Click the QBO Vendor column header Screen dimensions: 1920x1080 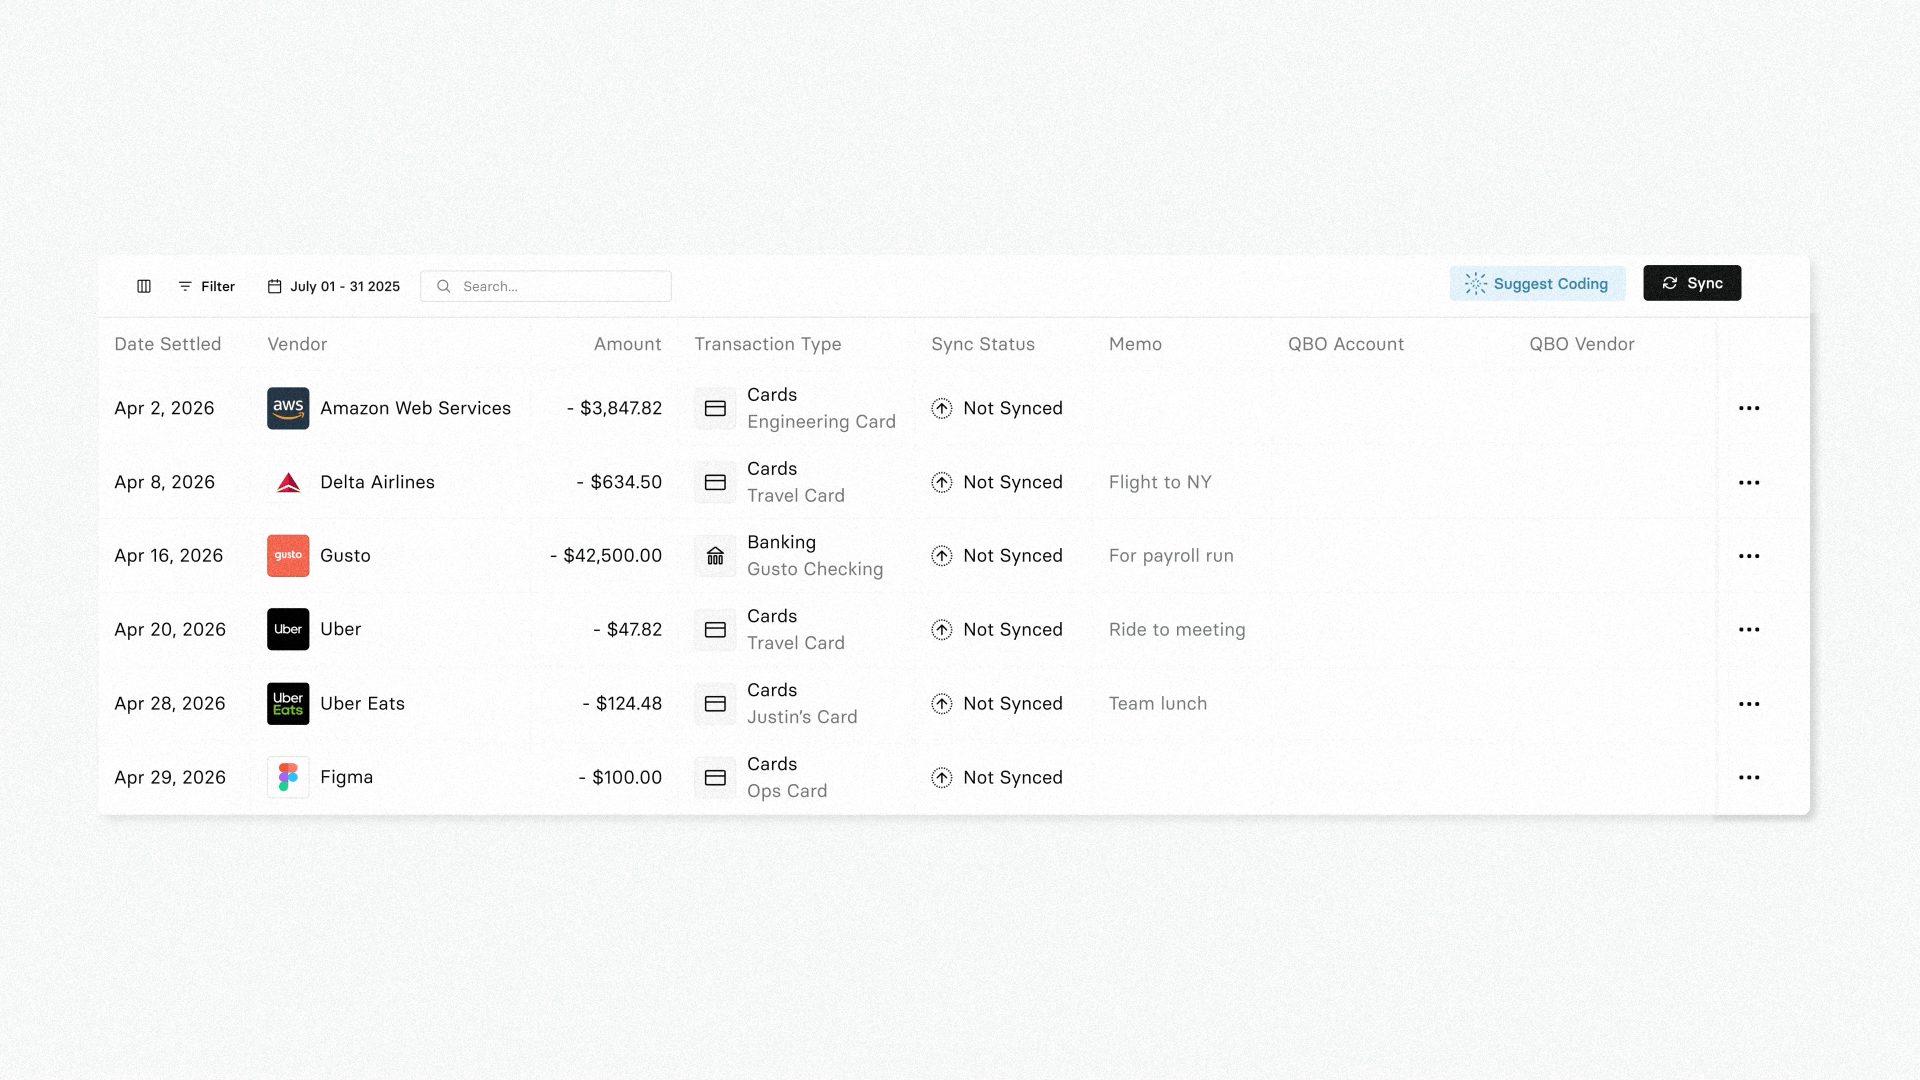(1582, 344)
